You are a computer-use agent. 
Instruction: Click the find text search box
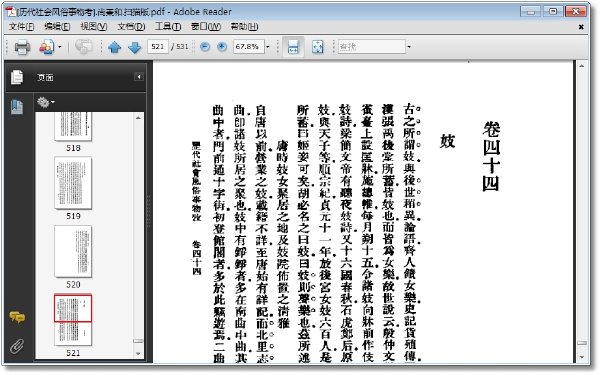point(371,47)
